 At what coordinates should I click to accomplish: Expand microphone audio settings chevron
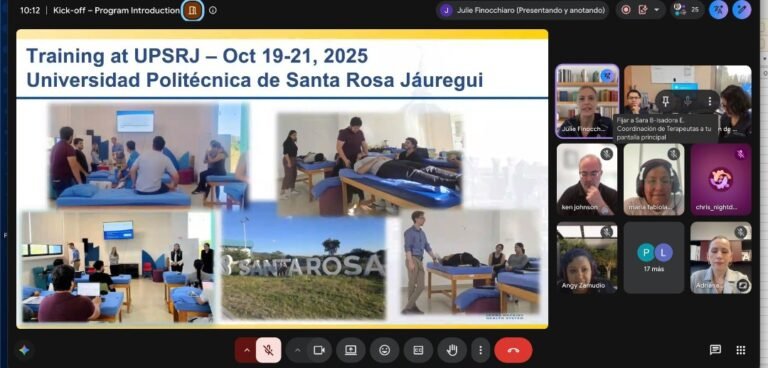coord(247,350)
